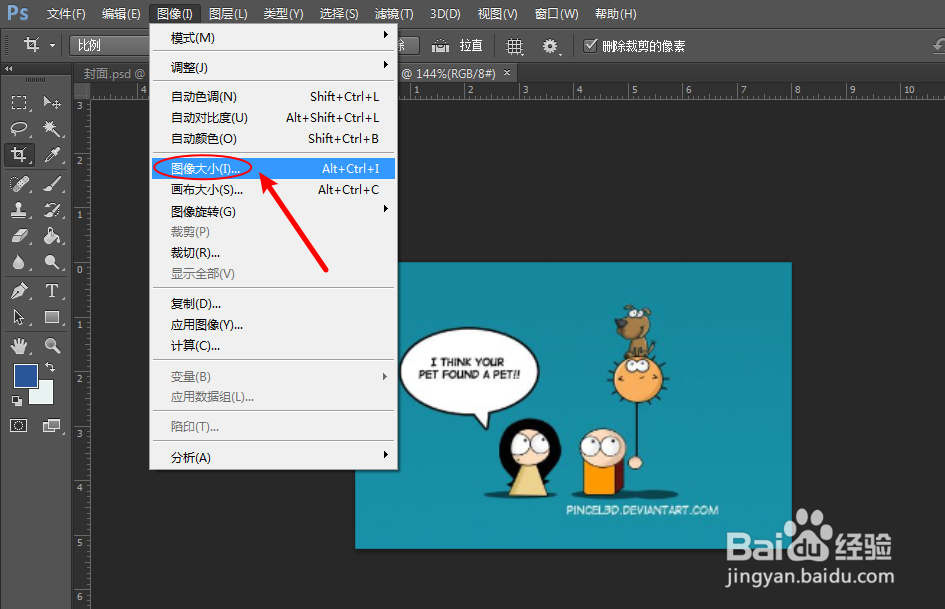Click the white background color swatch

(44, 394)
